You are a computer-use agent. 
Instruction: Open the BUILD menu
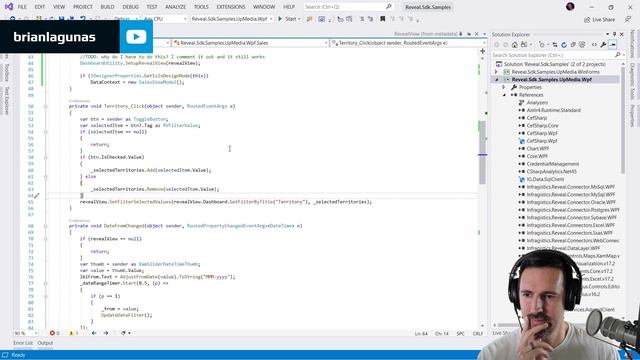[x=107, y=7]
